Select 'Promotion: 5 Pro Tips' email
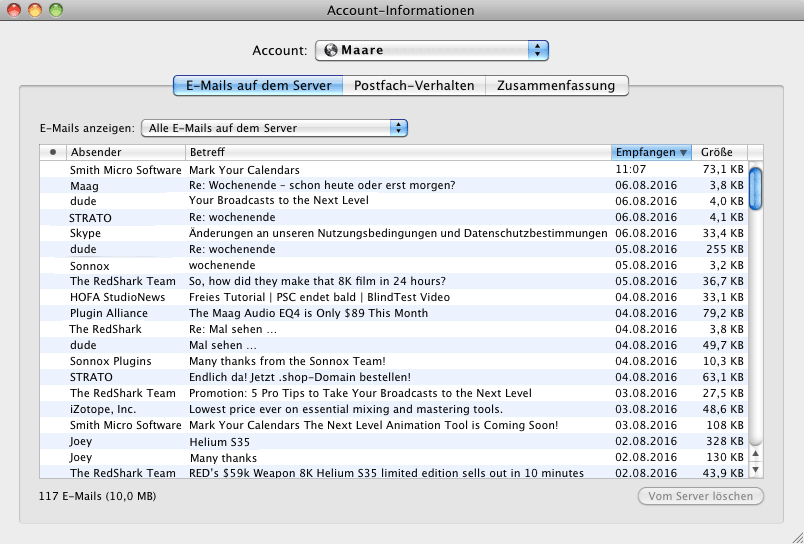The width and height of the screenshot is (804, 544). 394,393
